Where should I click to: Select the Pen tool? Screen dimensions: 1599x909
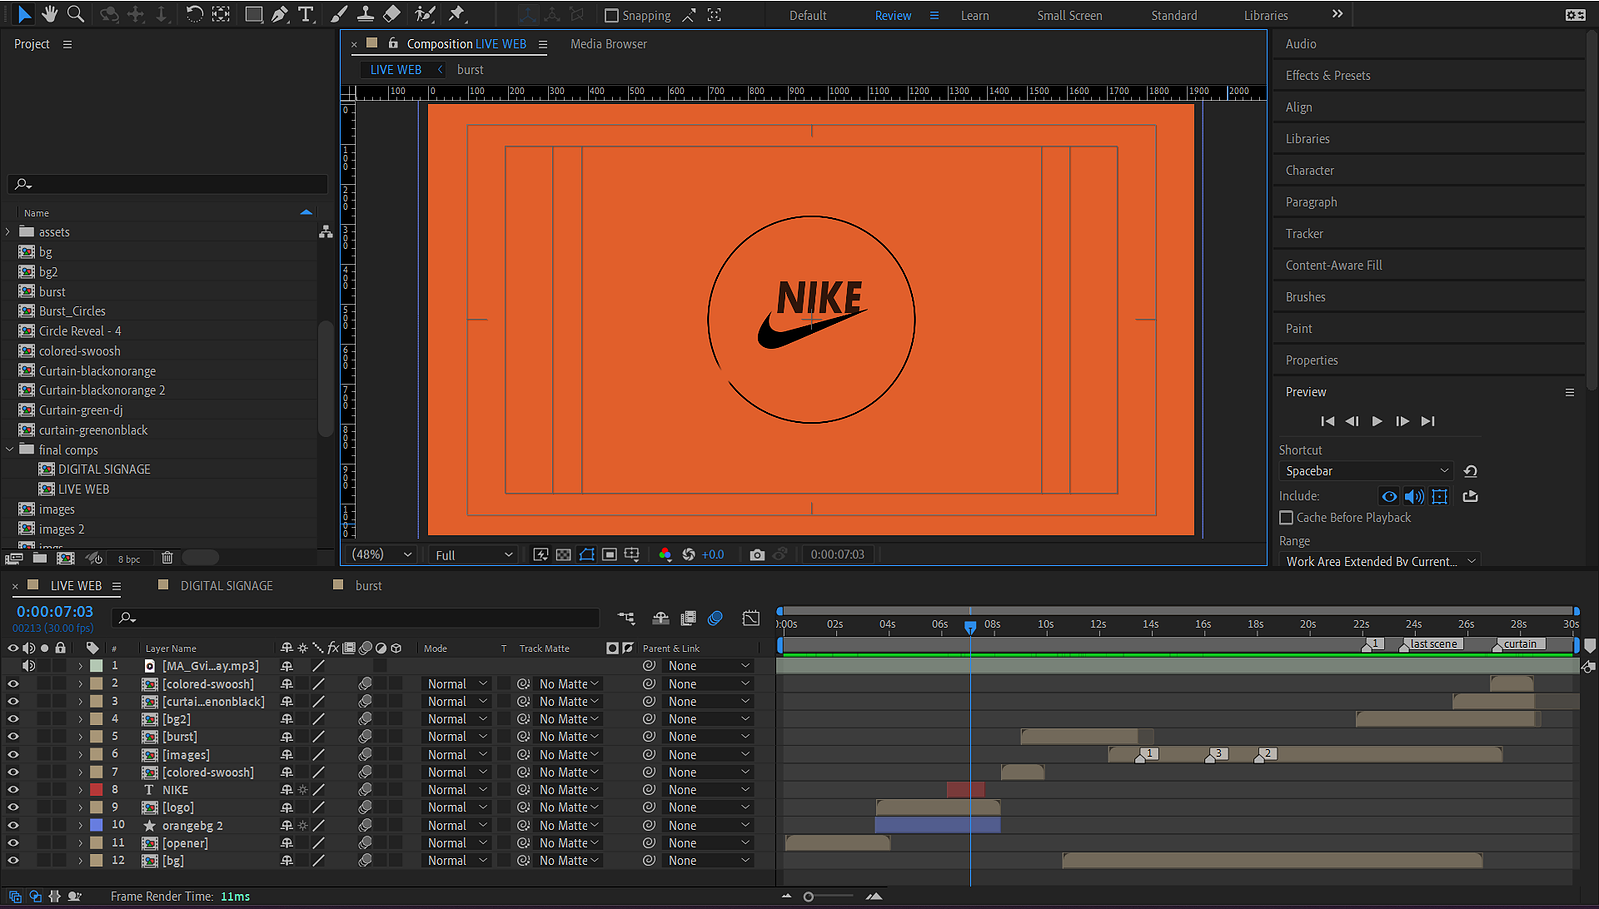pos(280,14)
